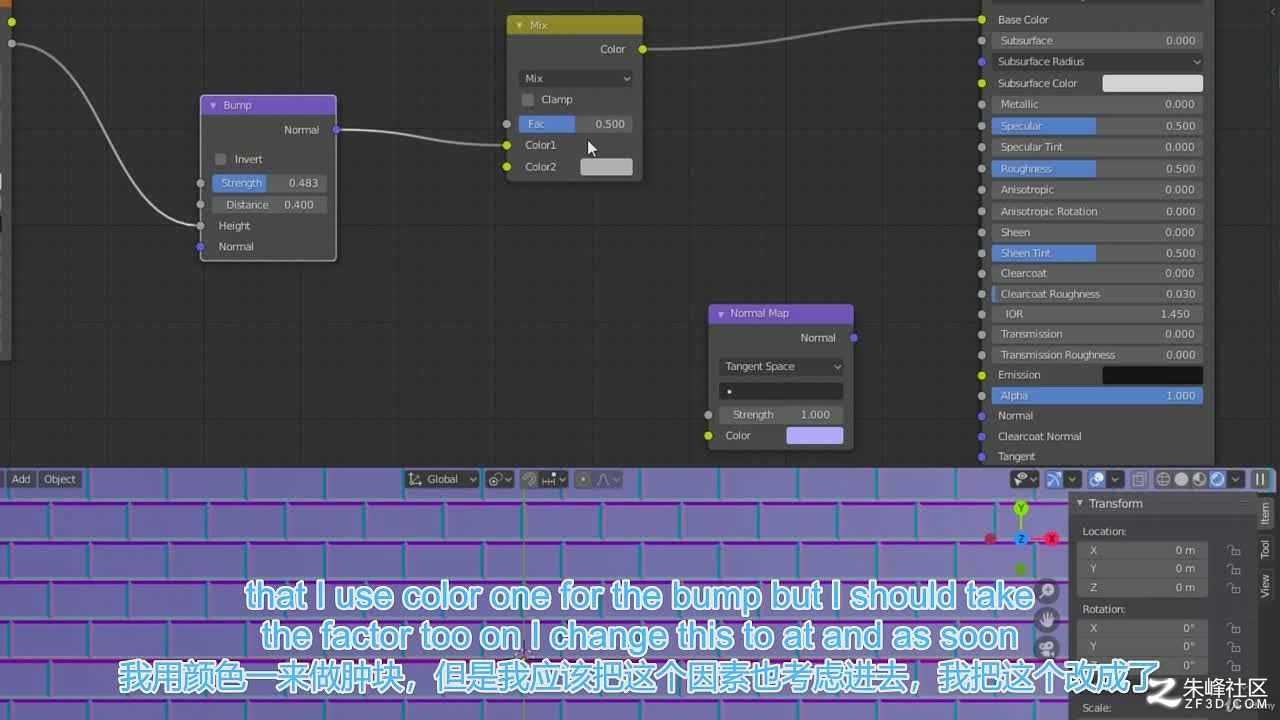
Task: Click the Bump node Normal output socket
Action: point(336,129)
